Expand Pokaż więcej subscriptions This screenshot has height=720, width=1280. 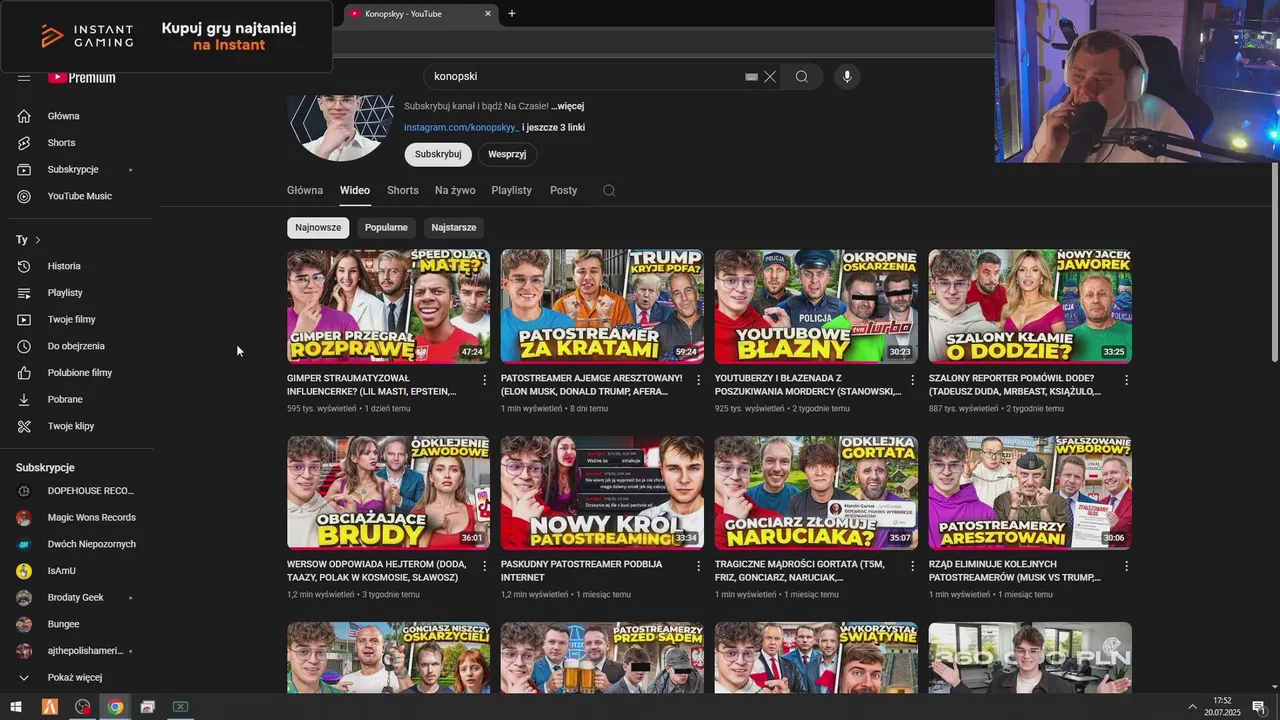pyautogui.click(x=76, y=677)
